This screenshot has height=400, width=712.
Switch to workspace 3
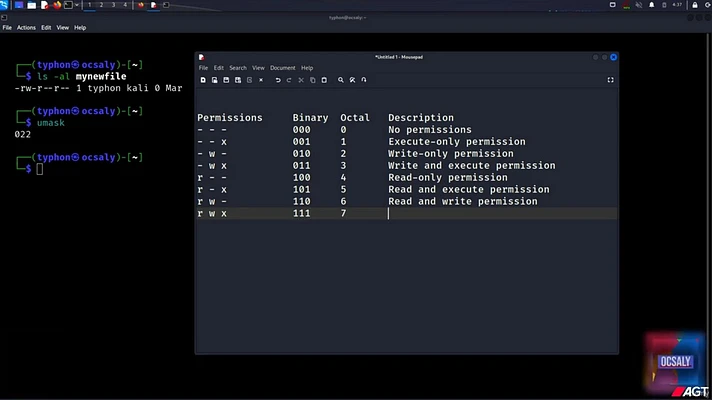[113, 5]
